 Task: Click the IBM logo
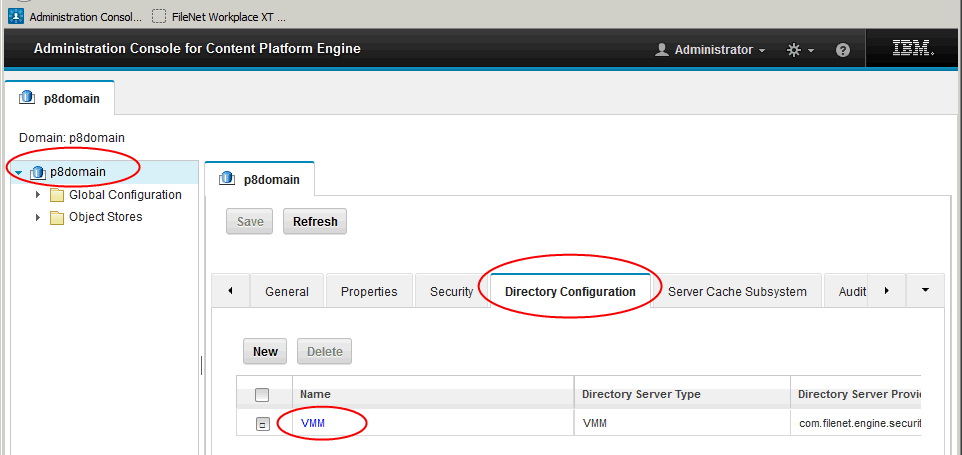(912, 49)
